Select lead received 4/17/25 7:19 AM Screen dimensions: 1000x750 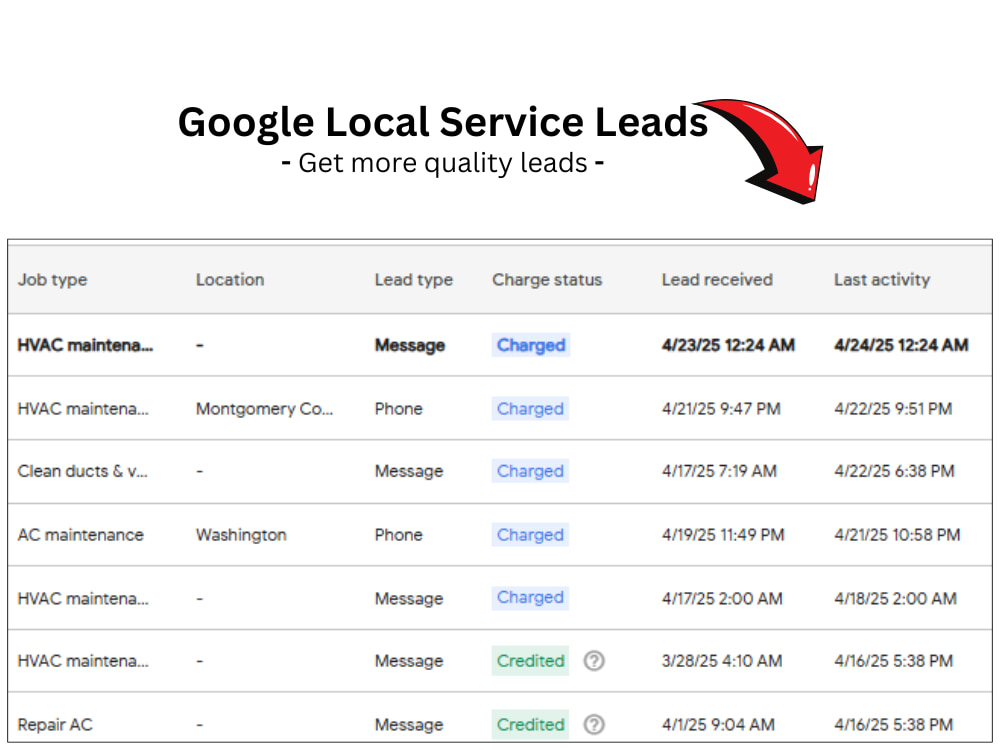tap(719, 471)
